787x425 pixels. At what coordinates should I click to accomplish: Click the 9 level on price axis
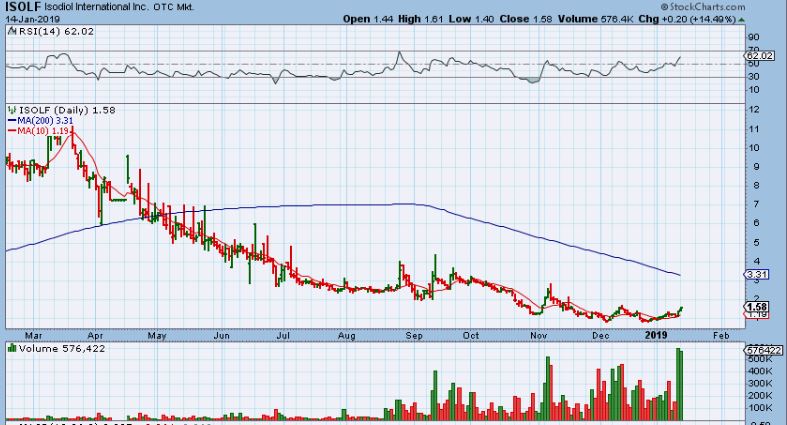pos(755,167)
